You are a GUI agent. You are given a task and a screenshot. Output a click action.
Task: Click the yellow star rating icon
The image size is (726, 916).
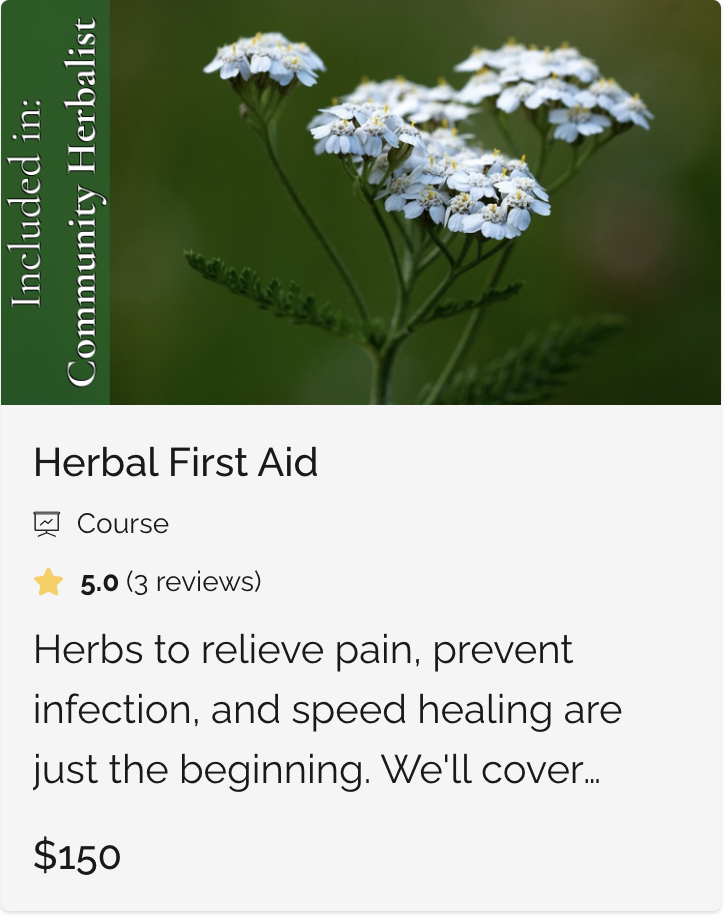pos(48,582)
